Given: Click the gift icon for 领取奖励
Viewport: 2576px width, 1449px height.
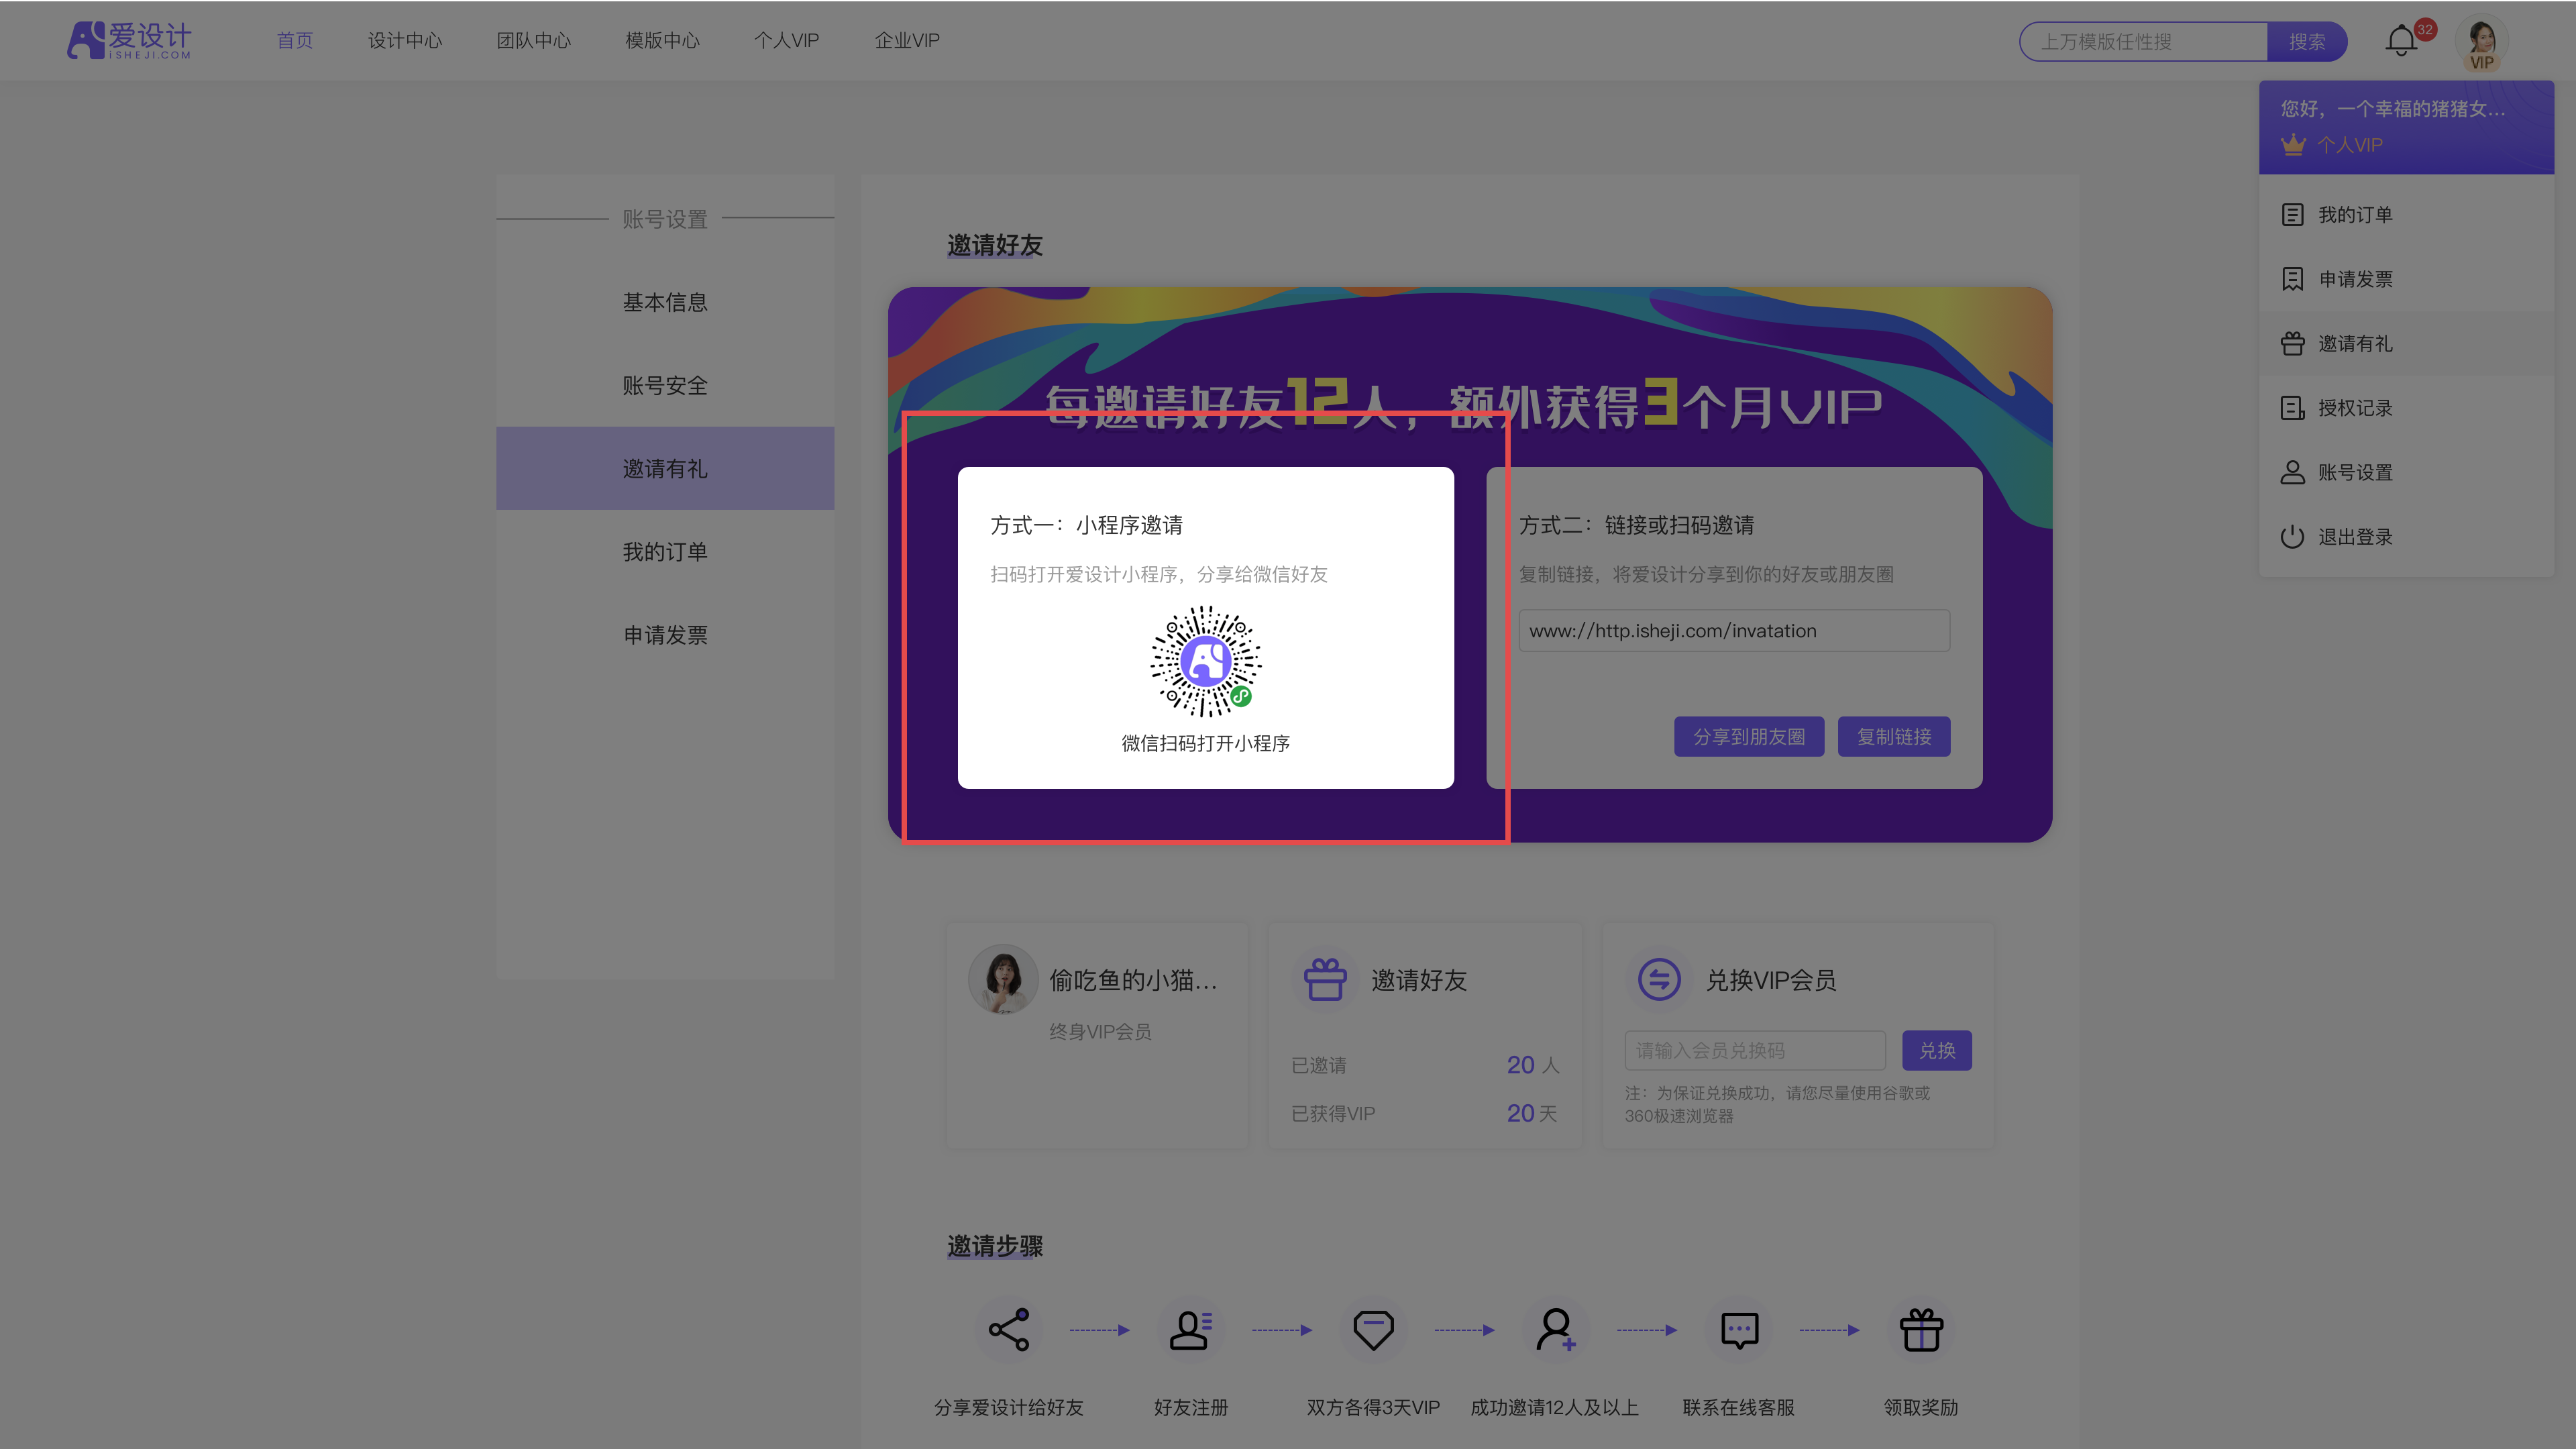Looking at the screenshot, I should point(1921,1329).
